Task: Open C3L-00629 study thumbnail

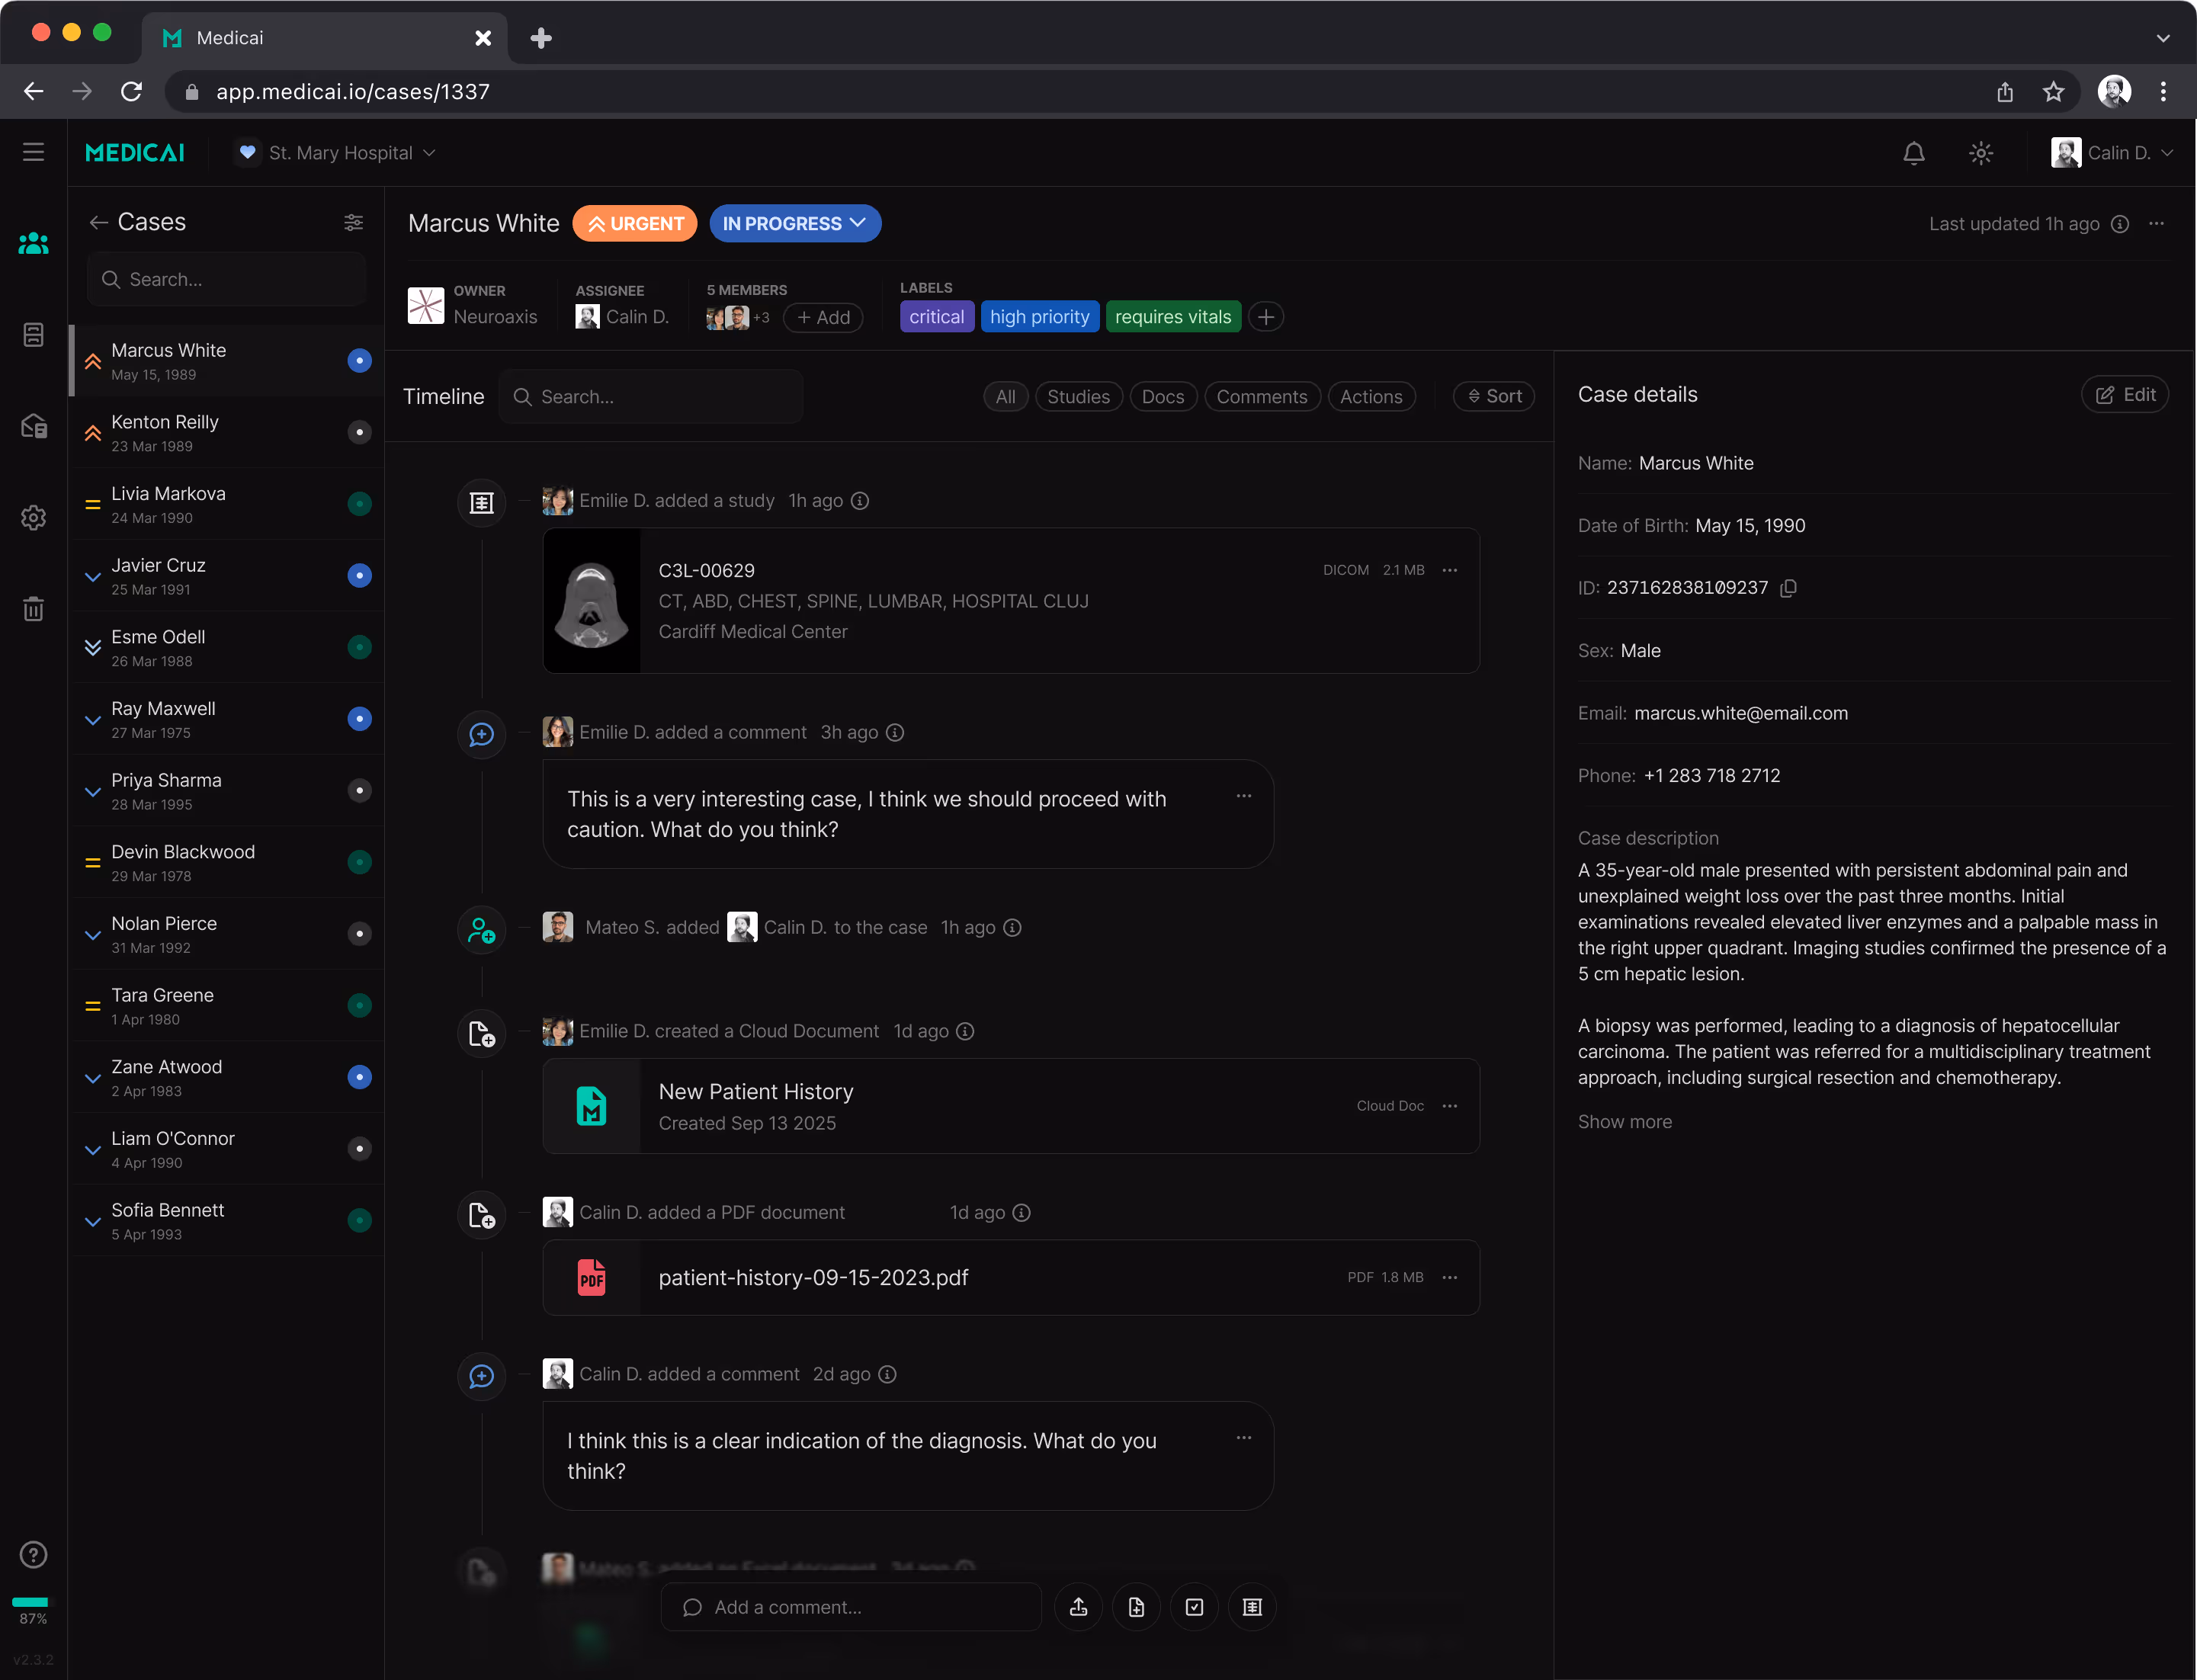Action: tap(591, 601)
